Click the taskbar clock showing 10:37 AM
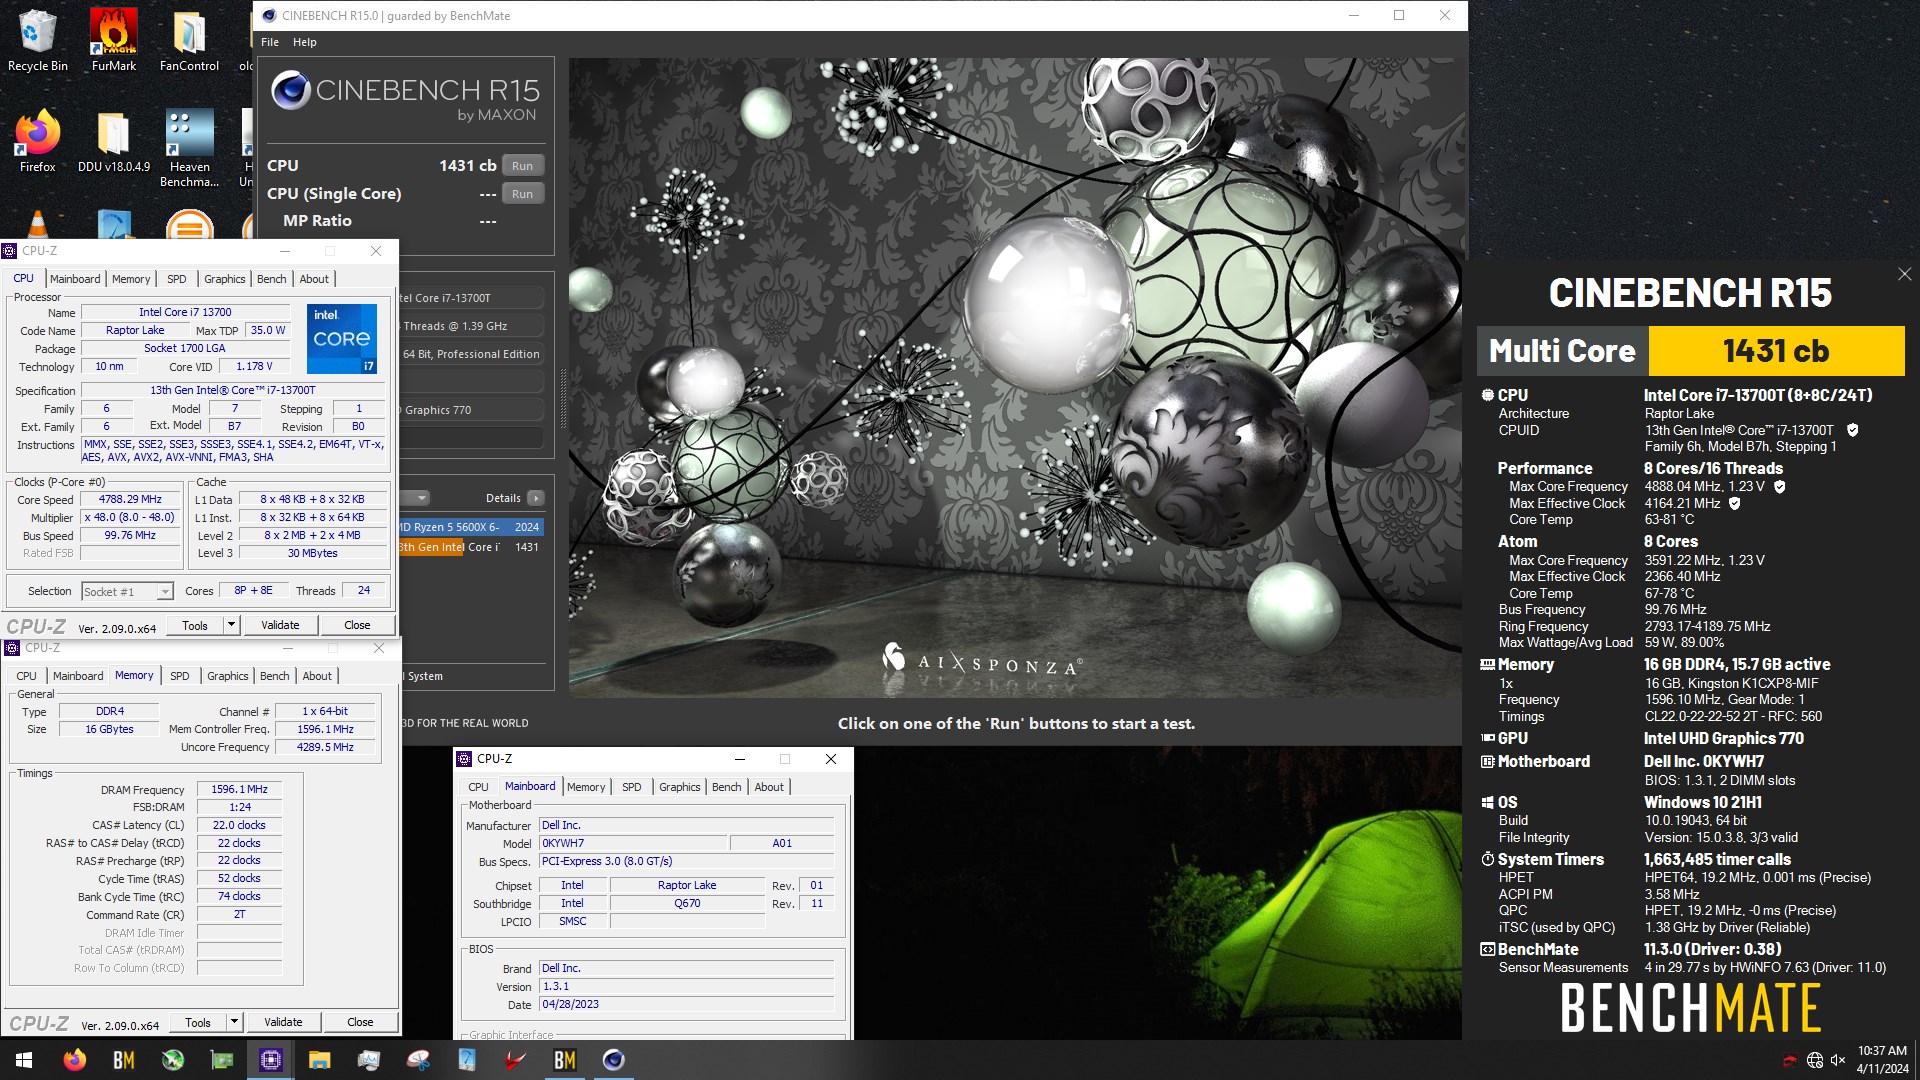The width and height of the screenshot is (1920, 1080). click(x=1882, y=1060)
